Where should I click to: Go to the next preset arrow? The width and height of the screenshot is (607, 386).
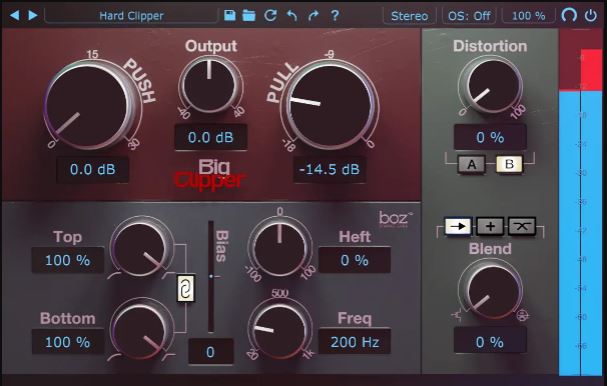coord(33,15)
